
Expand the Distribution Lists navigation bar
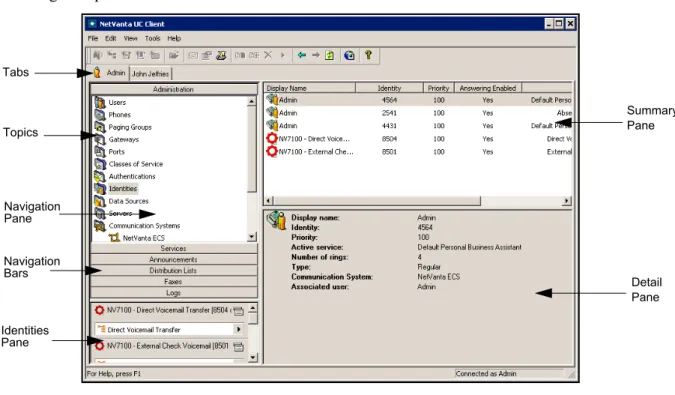[x=173, y=271]
